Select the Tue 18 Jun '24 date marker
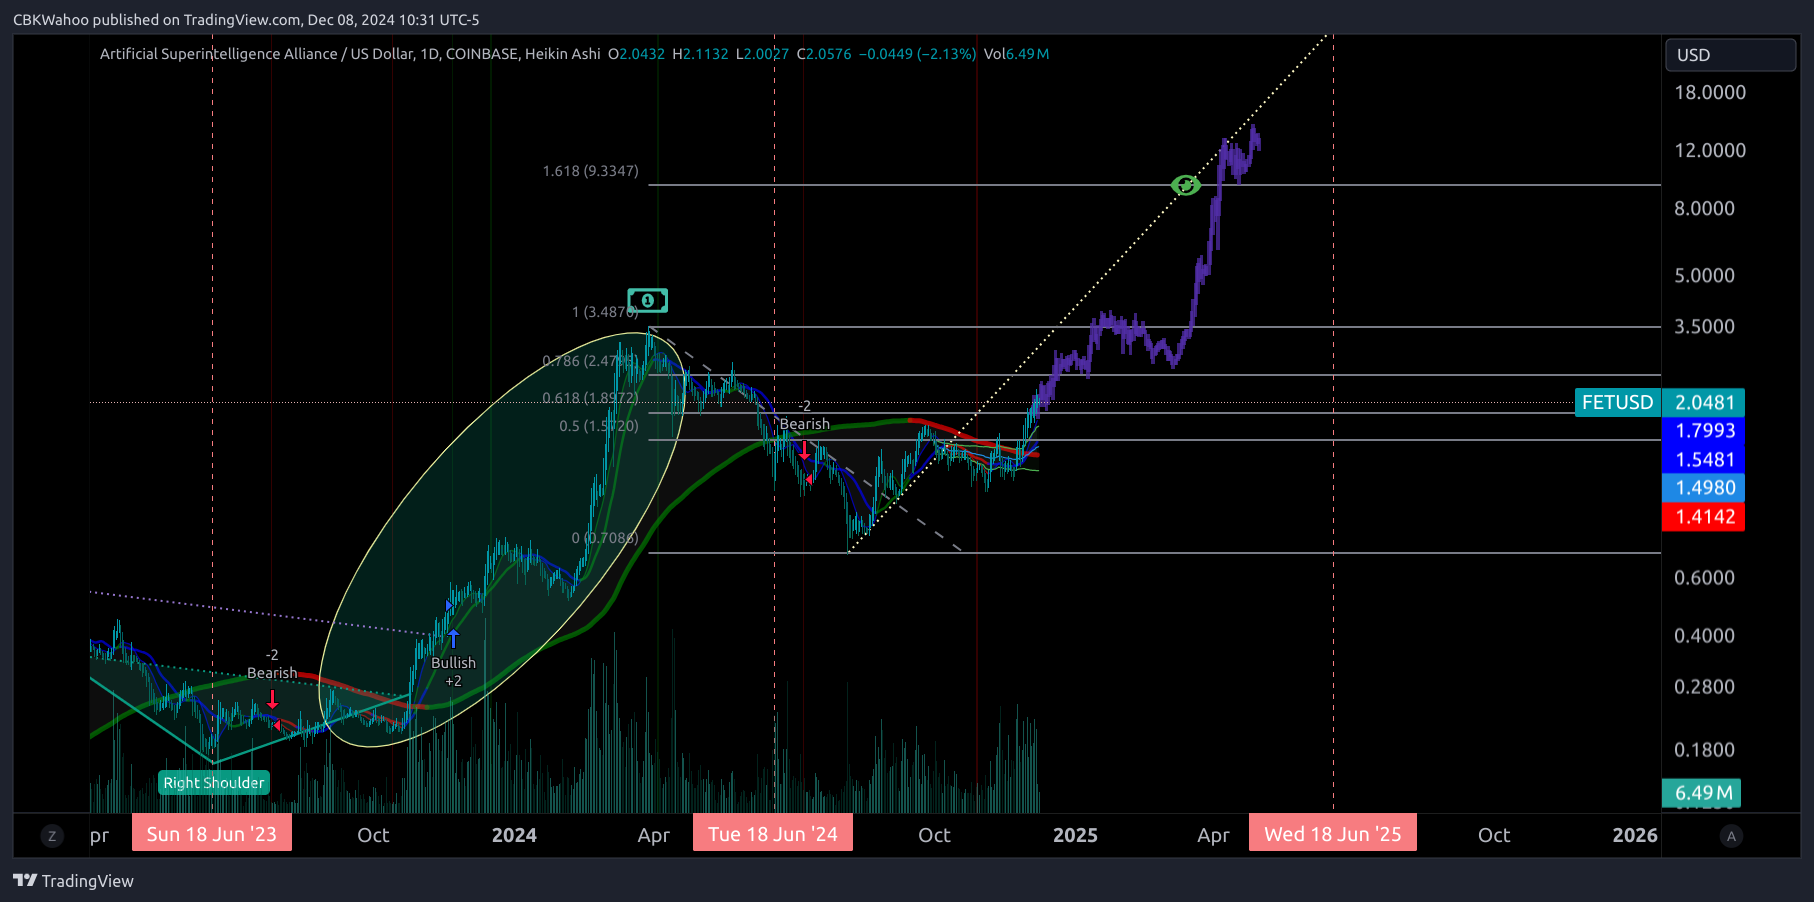 point(773,834)
